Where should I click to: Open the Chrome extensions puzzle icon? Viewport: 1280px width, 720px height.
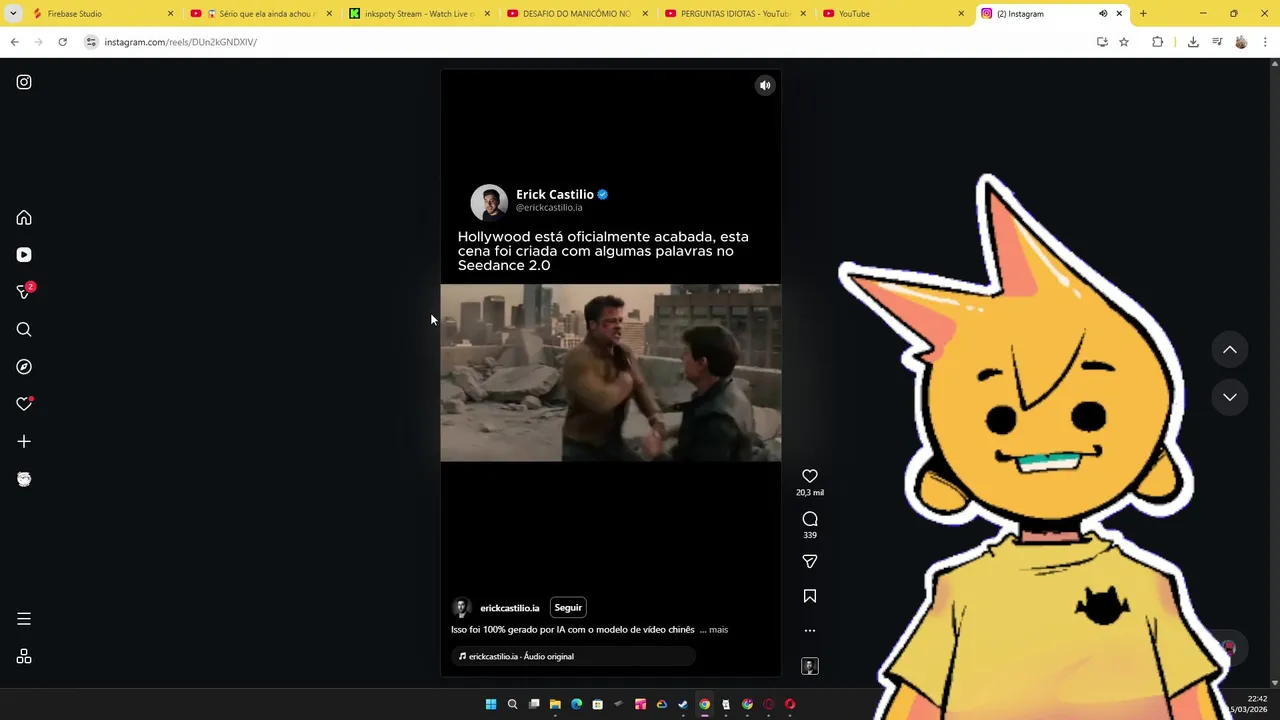click(x=1157, y=42)
